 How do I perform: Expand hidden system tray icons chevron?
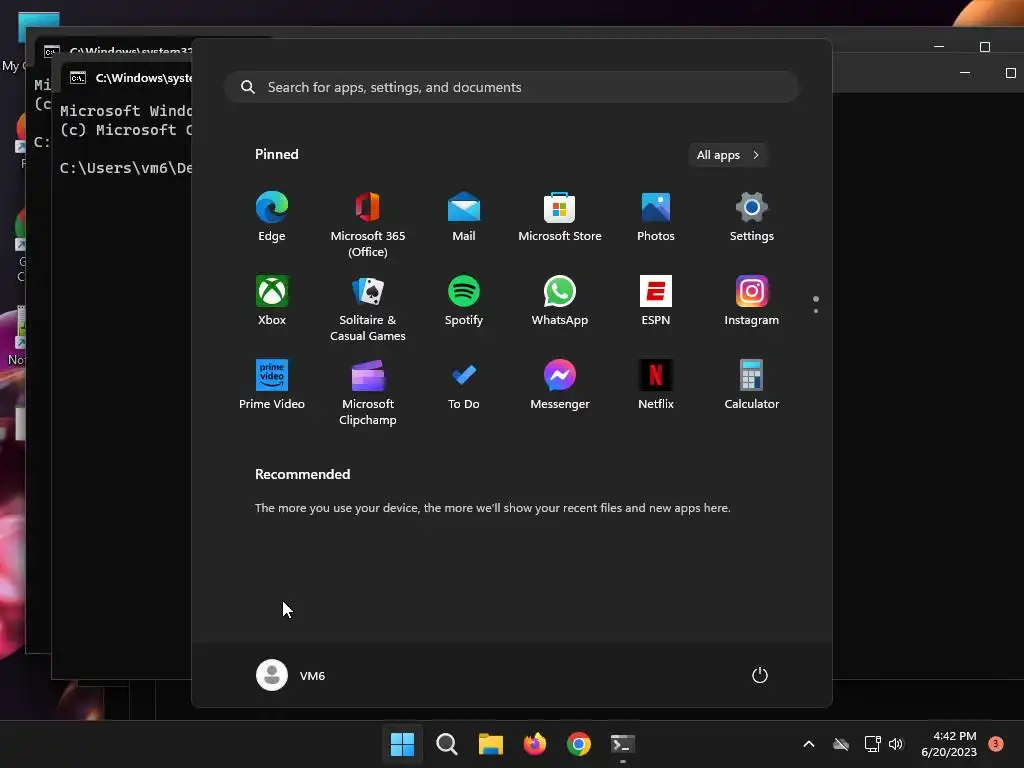tap(808, 744)
